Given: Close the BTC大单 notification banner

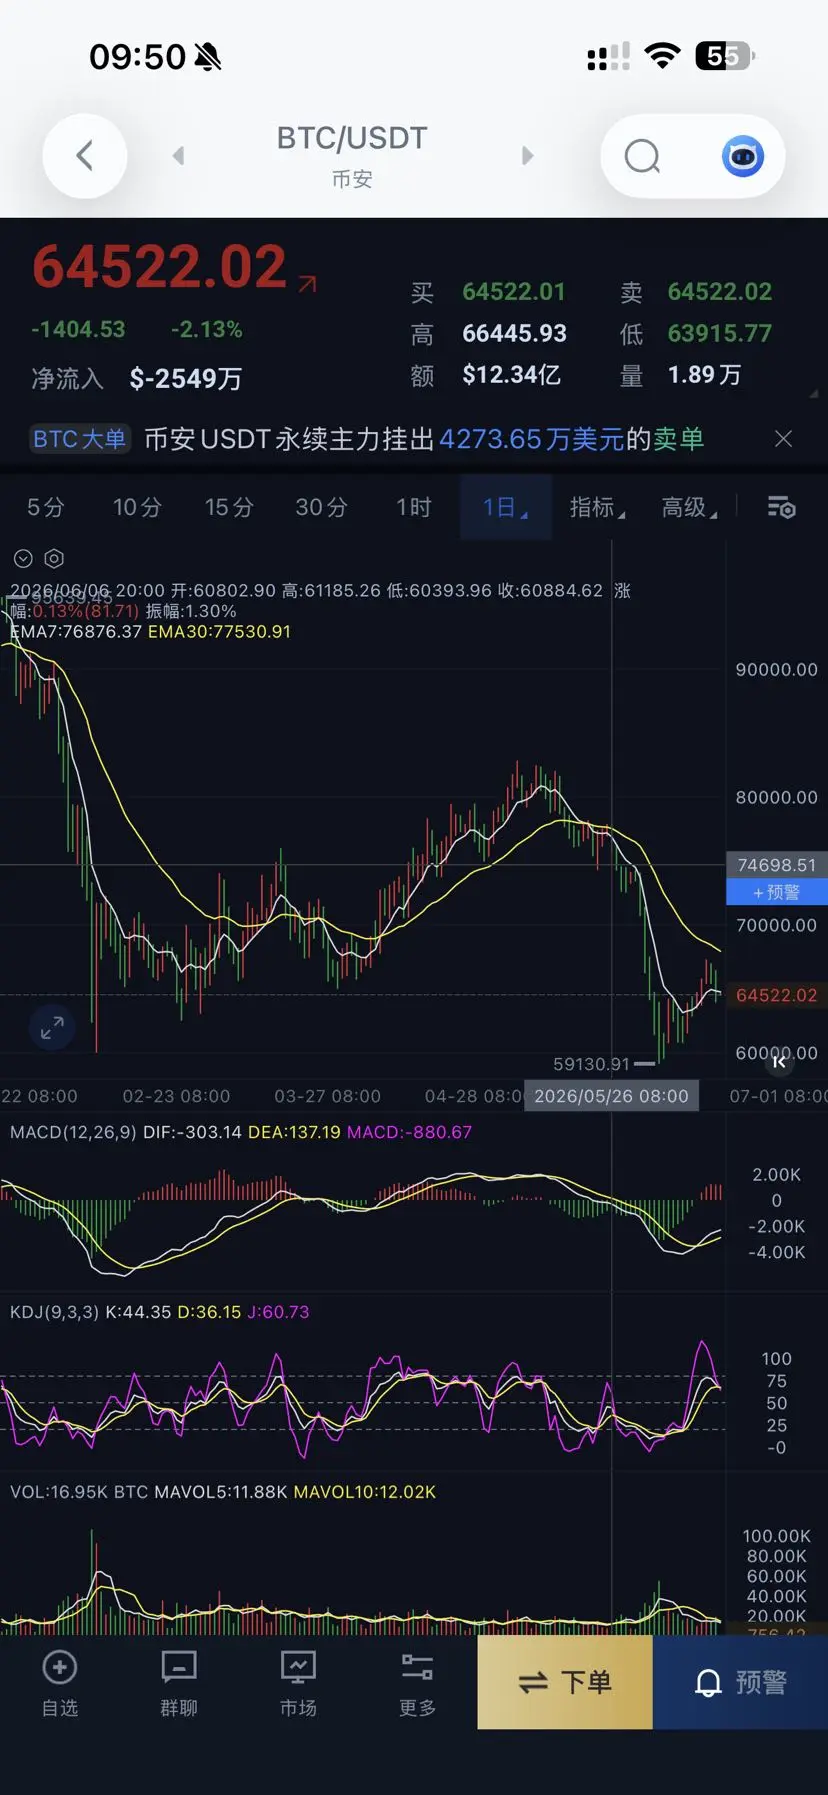Looking at the screenshot, I should click(783, 439).
